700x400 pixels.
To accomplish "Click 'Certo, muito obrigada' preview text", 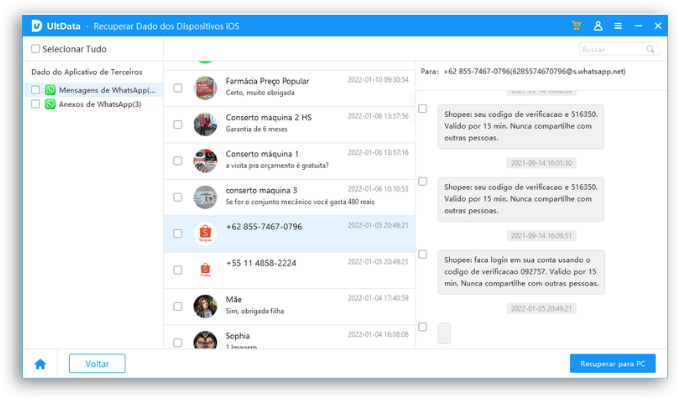I will pyautogui.click(x=260, y=93).
